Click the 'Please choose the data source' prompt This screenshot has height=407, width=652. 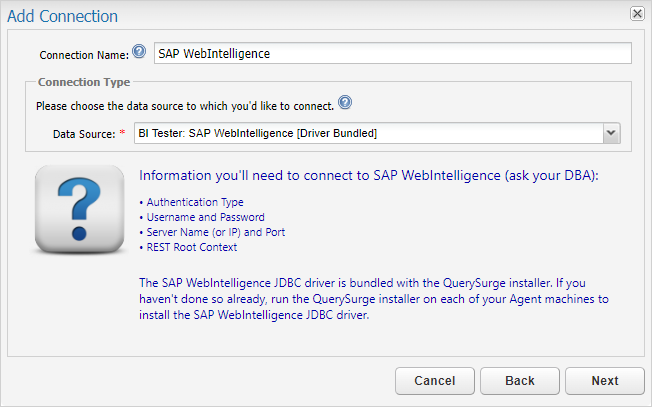point(185,106)
